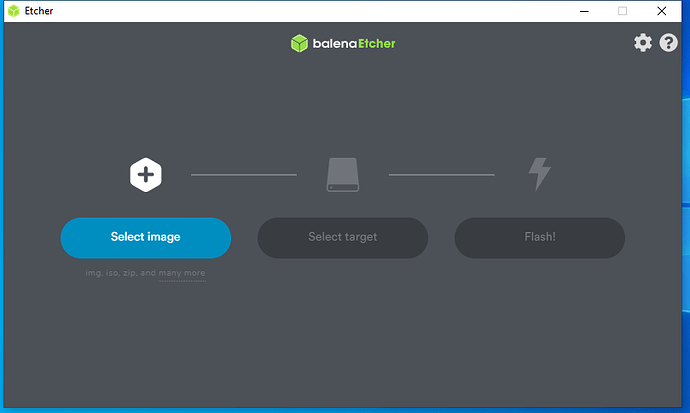Click the balenaEtcher logo
The width and height of the screenshot is (690, 413).
(343, 44)
